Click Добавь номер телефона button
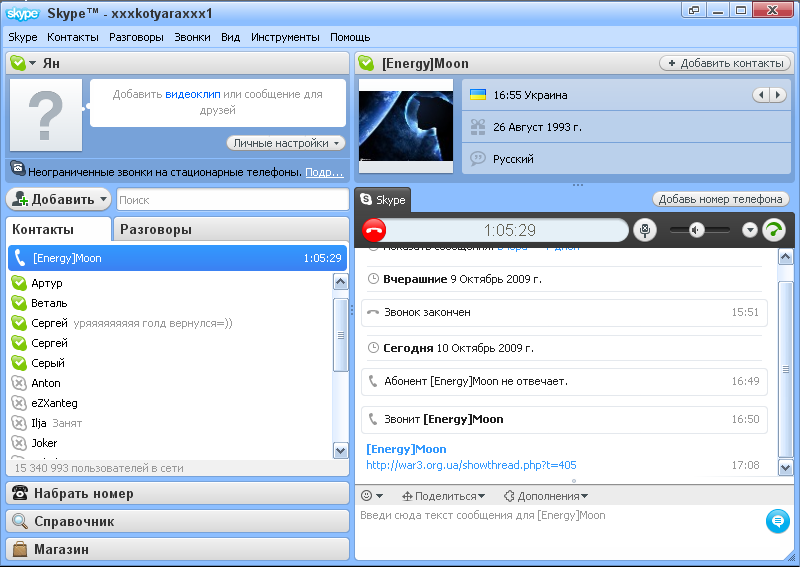Viewport: 800px width, 567px height. tap(720, 199)
